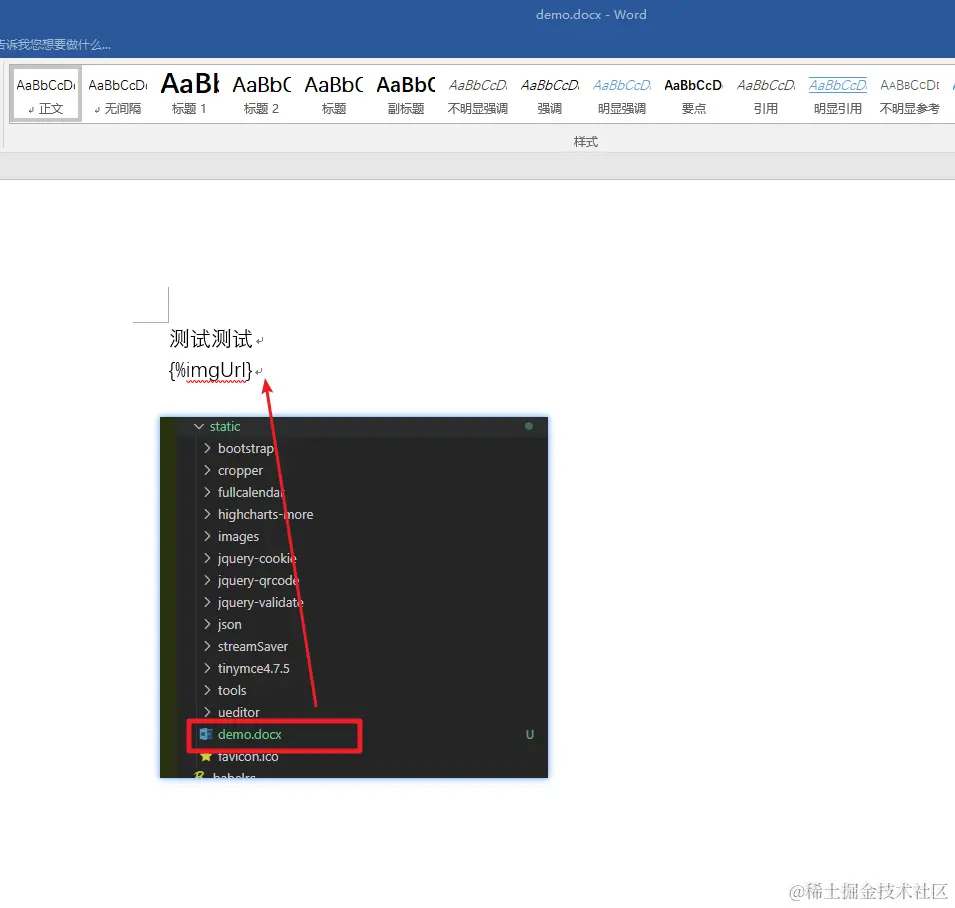Screen dimensions: 955x908
Task: Expand the cropper folder chevron
Action: tap(207, 470)
